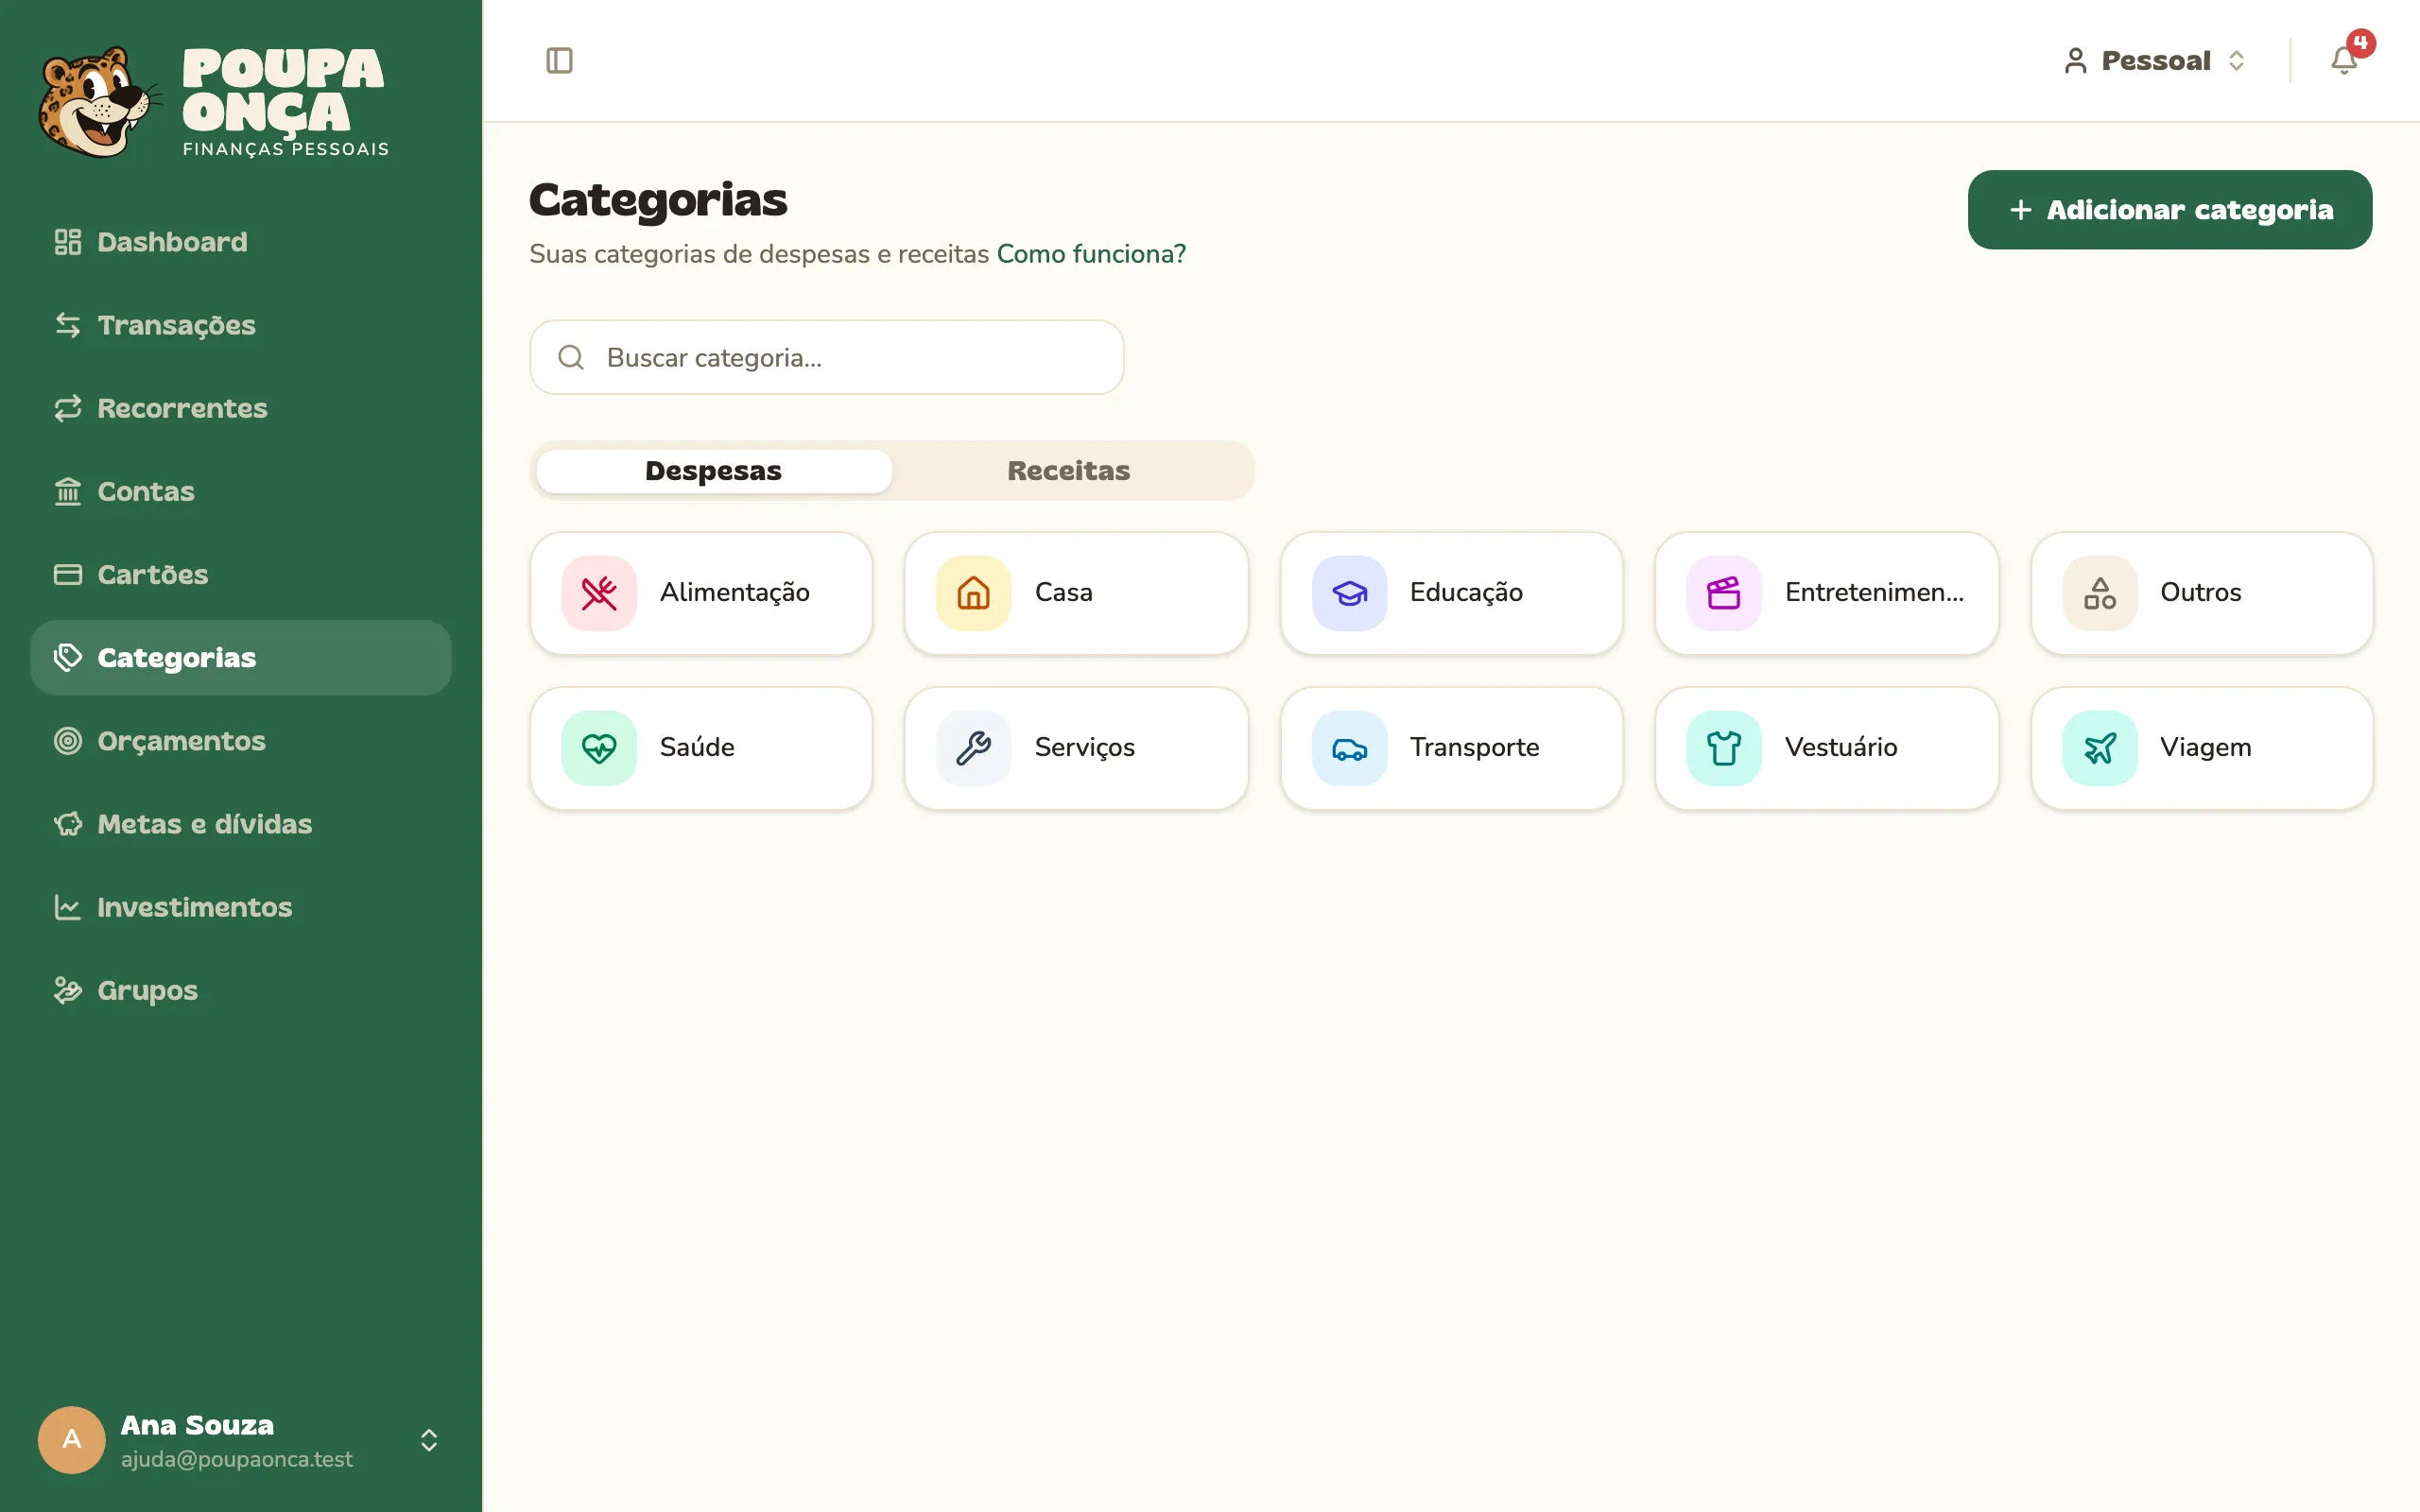Open the Como funciona? link

coord(1091,254)
